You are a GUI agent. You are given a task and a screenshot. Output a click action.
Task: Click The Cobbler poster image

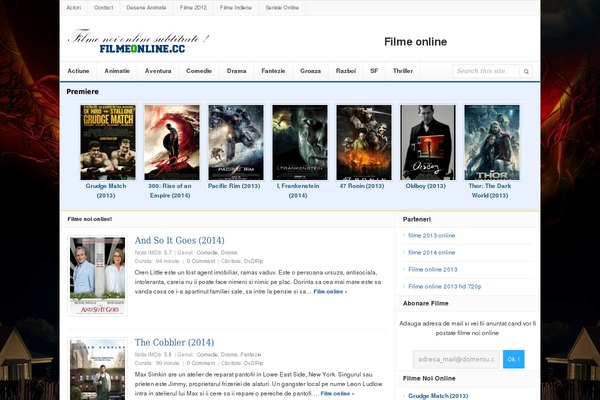pyautogui.click(x=98, y=369)
